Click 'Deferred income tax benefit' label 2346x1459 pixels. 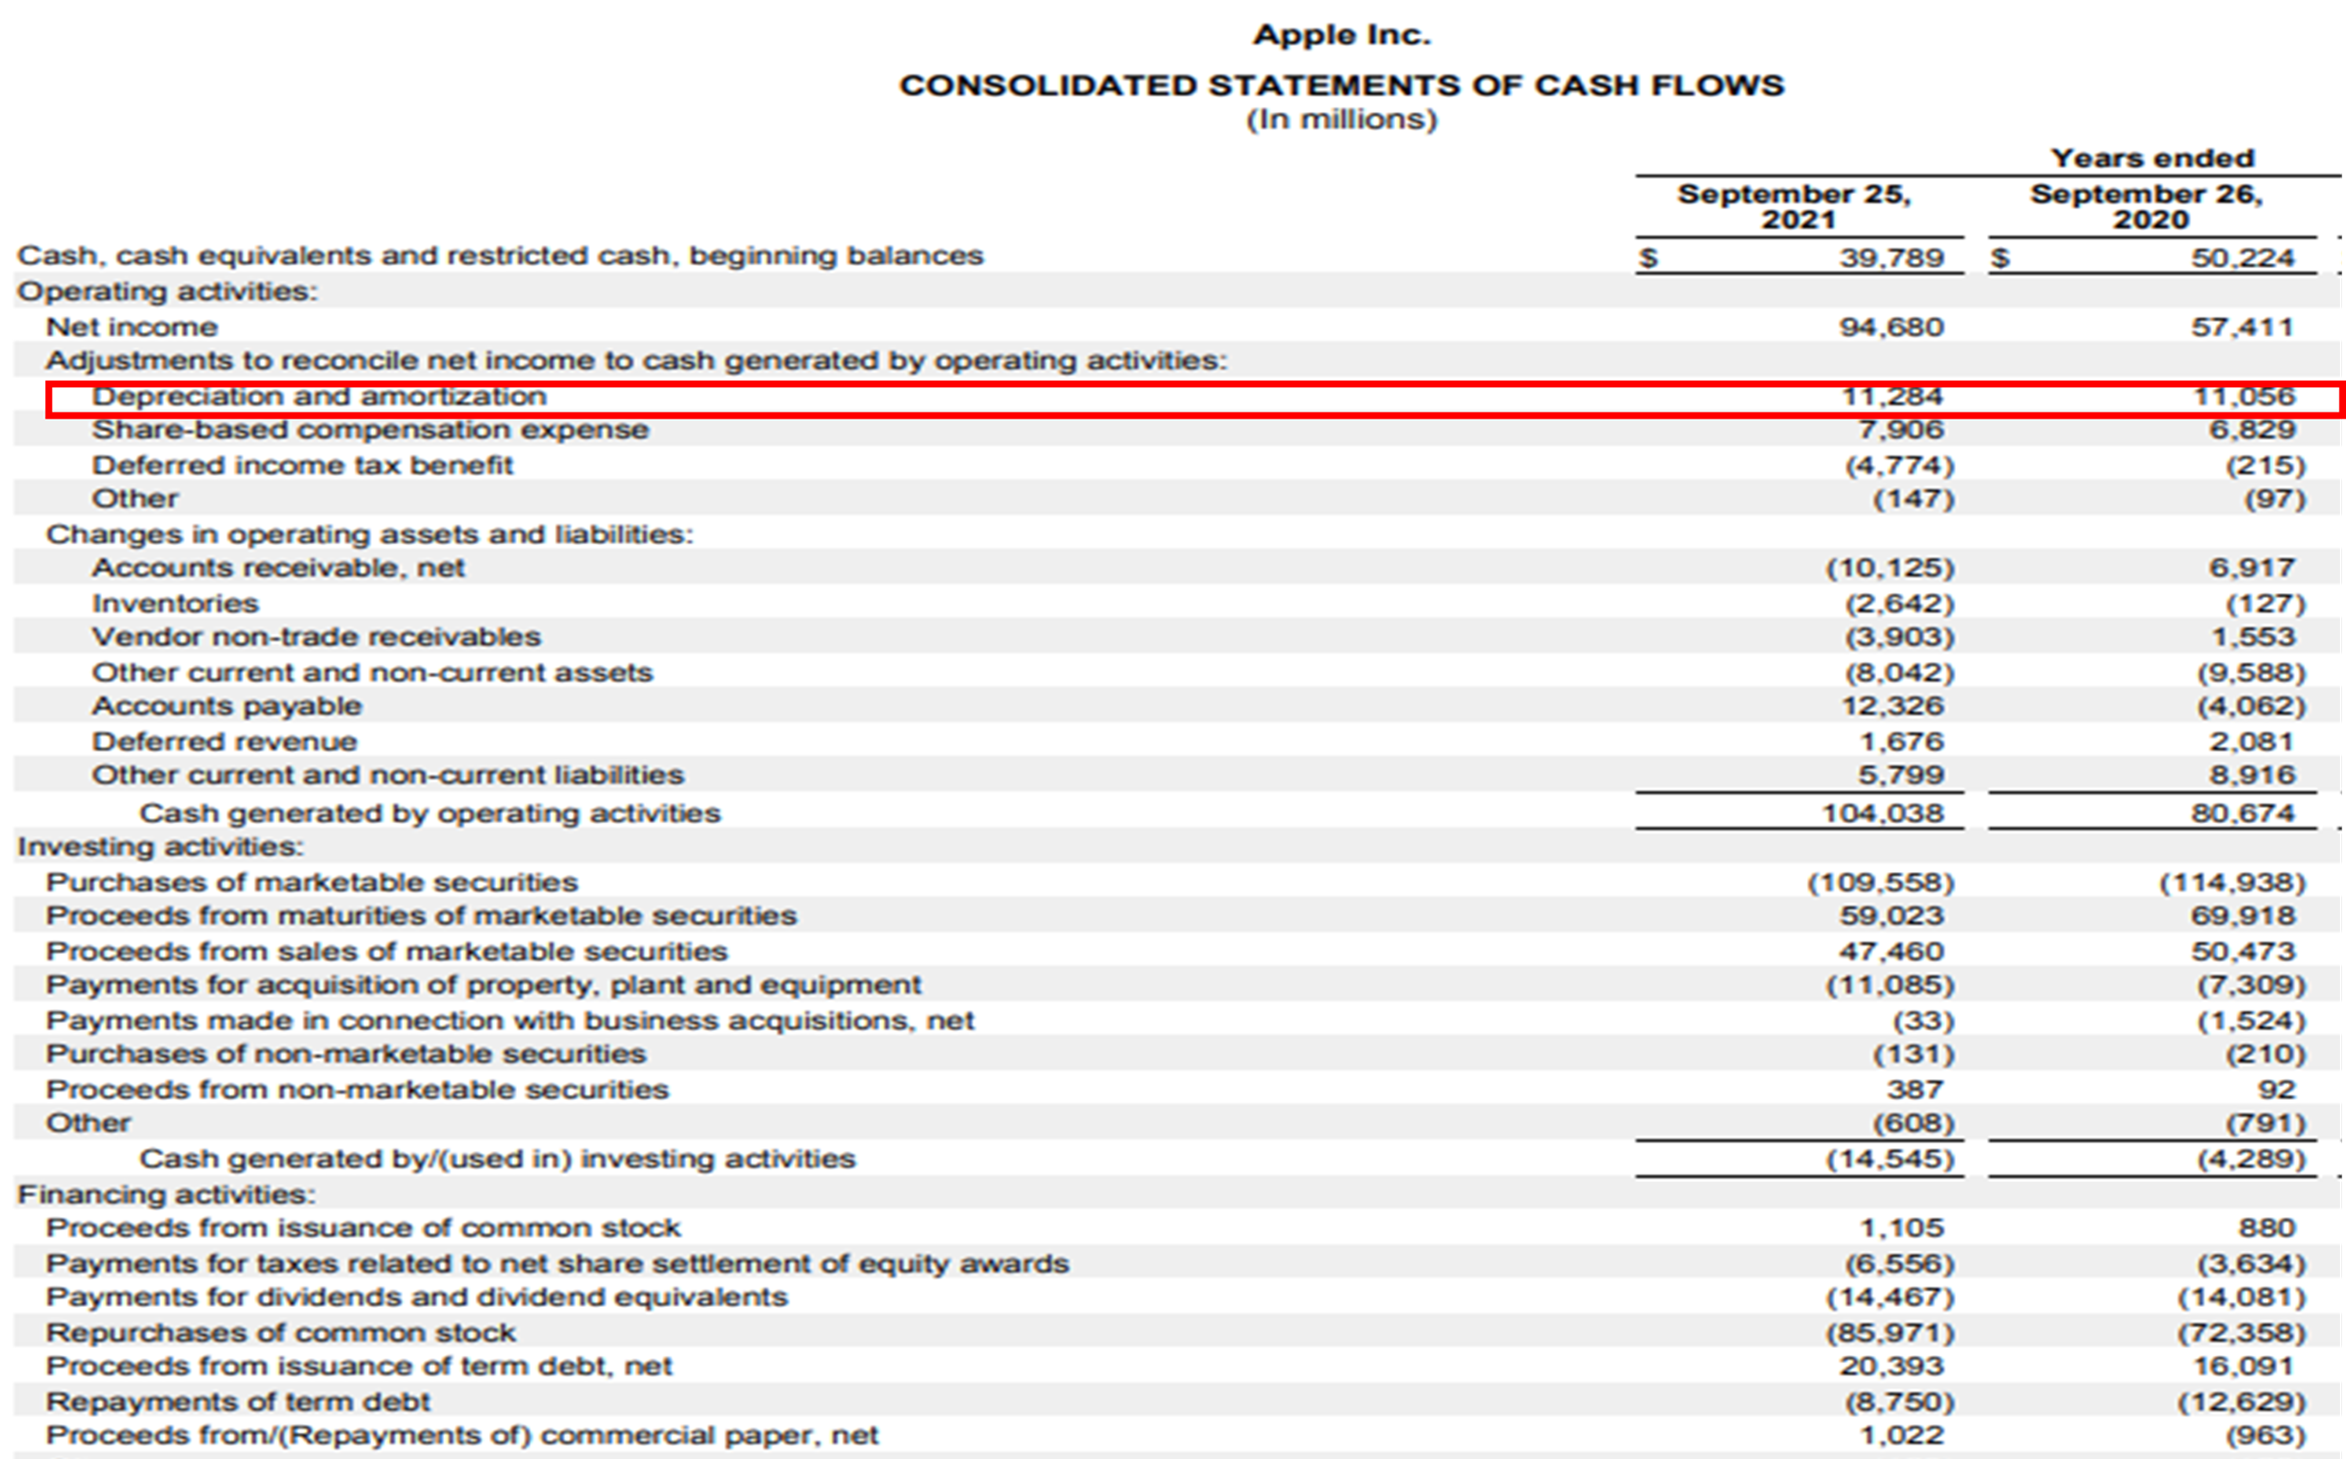coord(302,465)
